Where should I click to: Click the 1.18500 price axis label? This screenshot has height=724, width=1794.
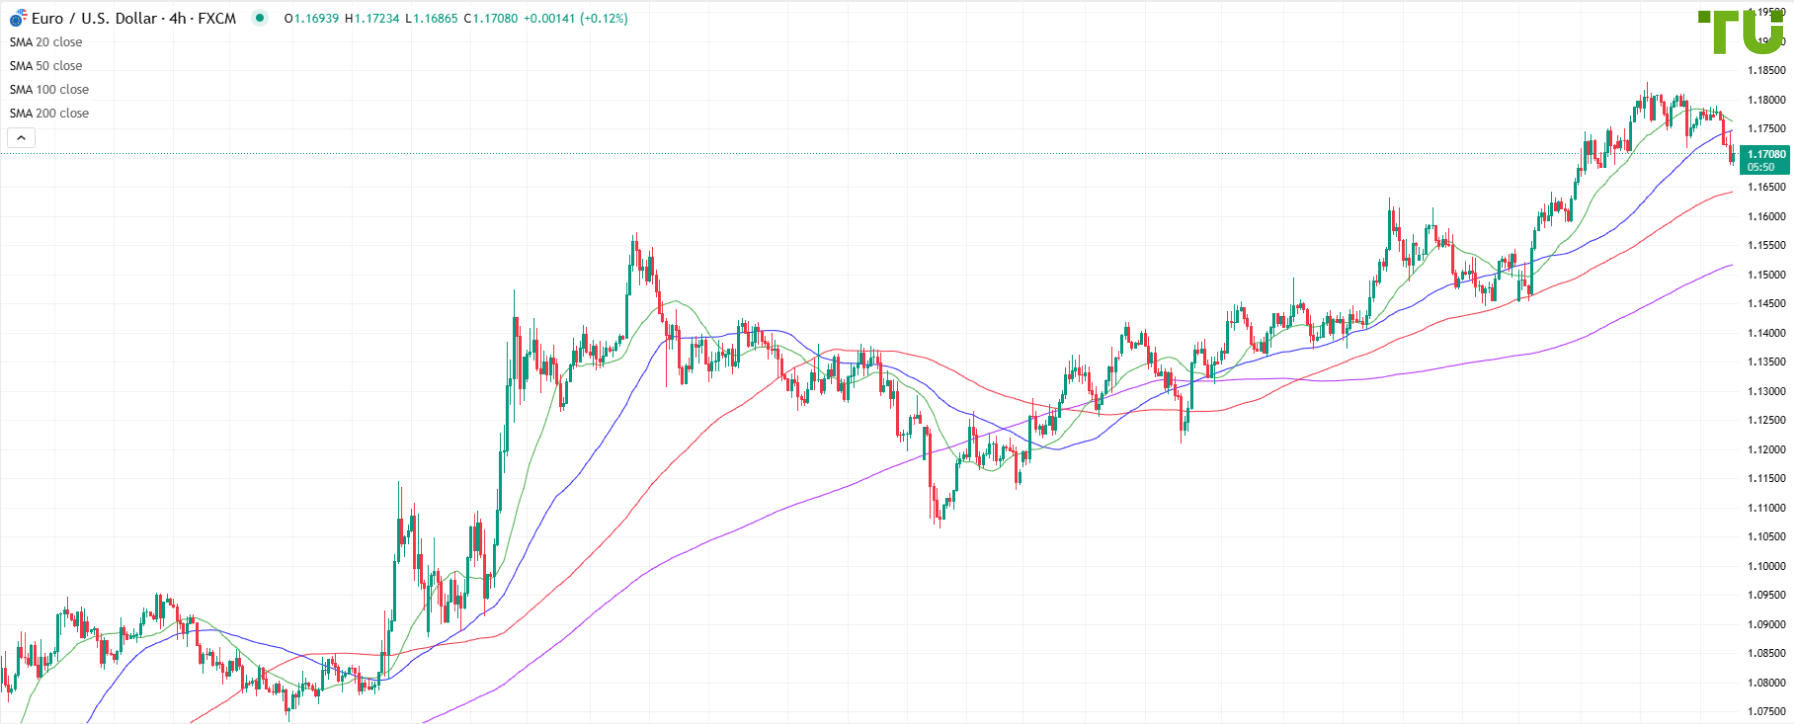[x=1766, y=70]
